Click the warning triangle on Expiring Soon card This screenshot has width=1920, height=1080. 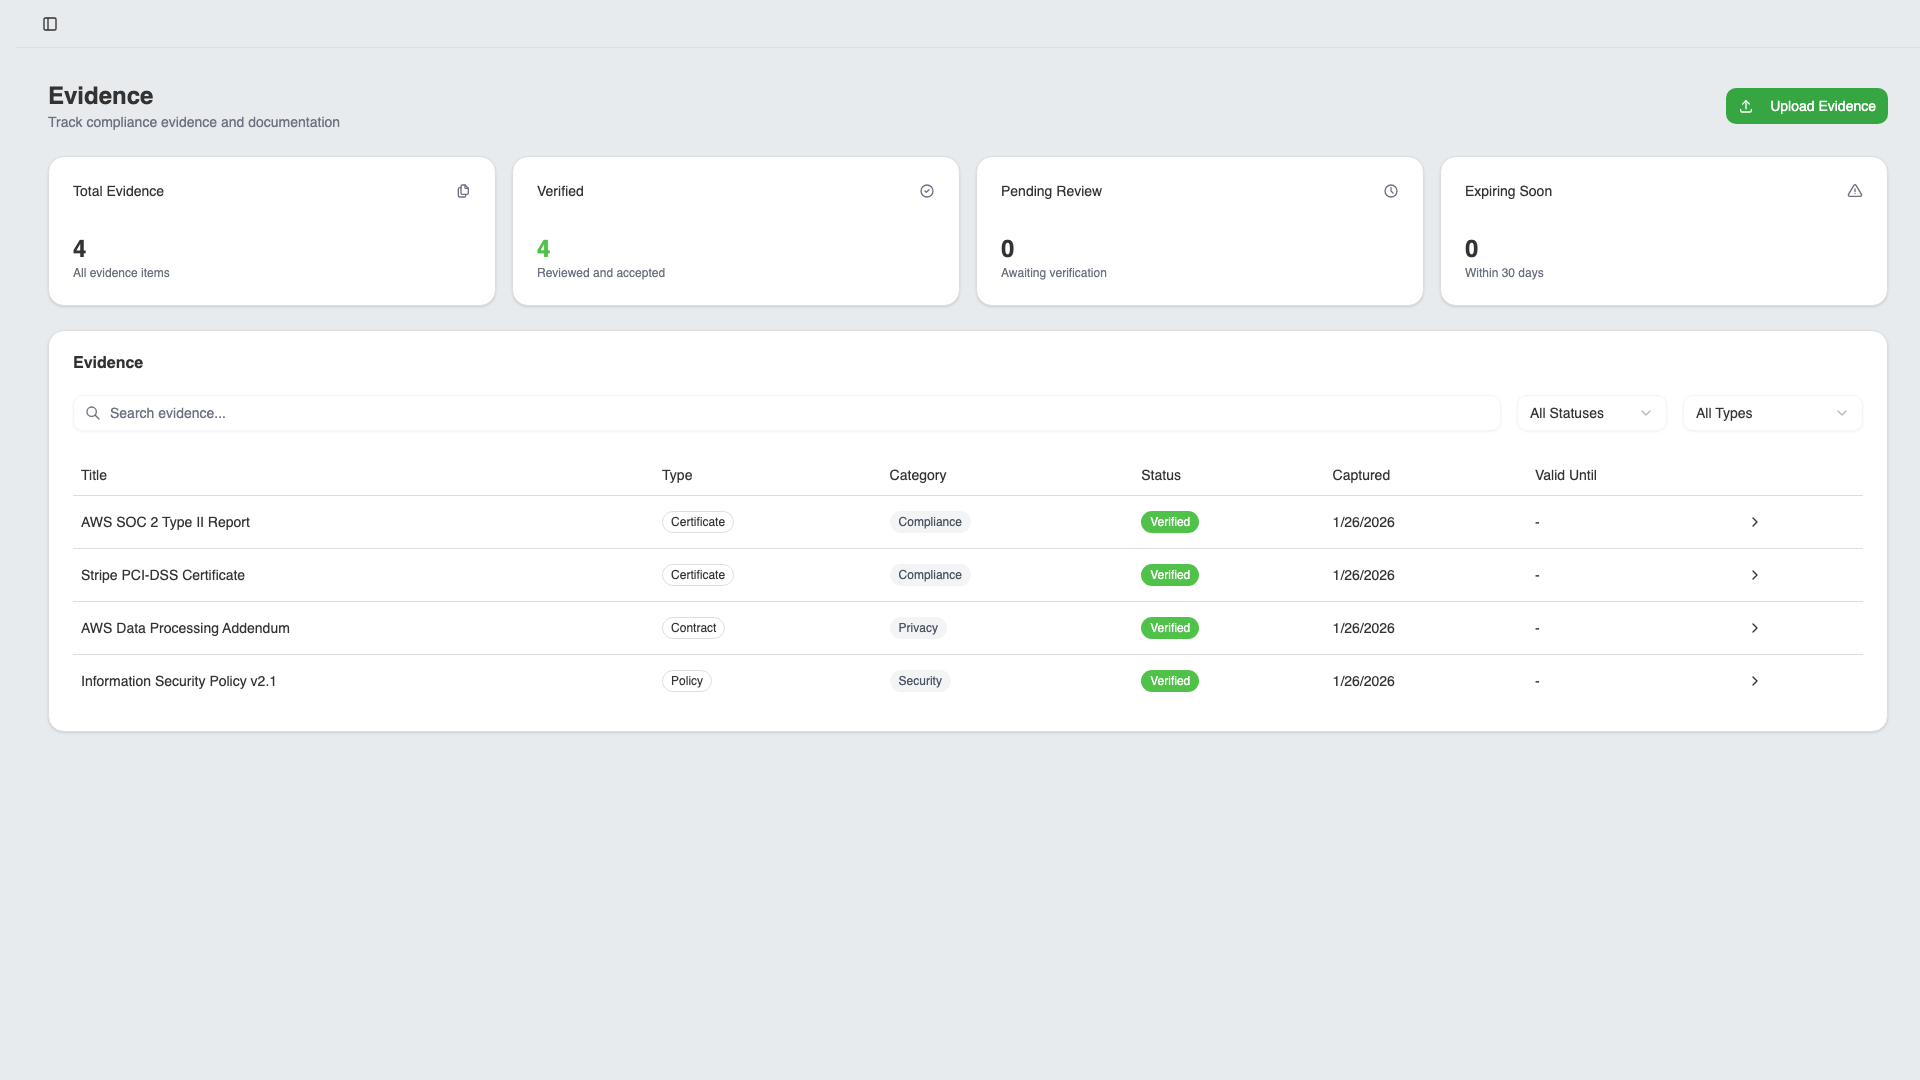(x=1855, y=190)
